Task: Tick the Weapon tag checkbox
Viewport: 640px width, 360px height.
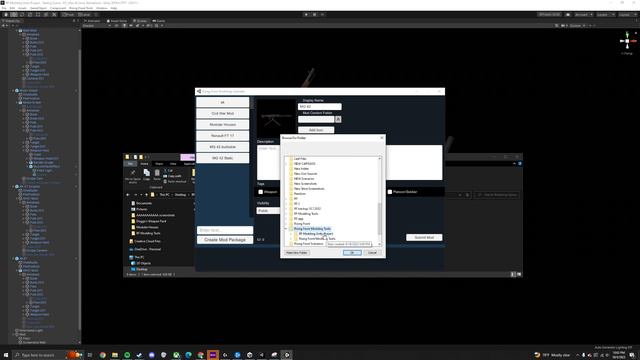Action: click(x=260, y=192)
